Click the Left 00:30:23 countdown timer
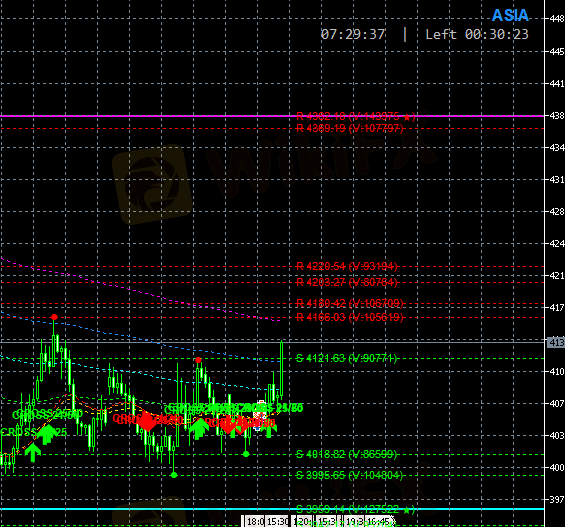 tap(477, 35)
